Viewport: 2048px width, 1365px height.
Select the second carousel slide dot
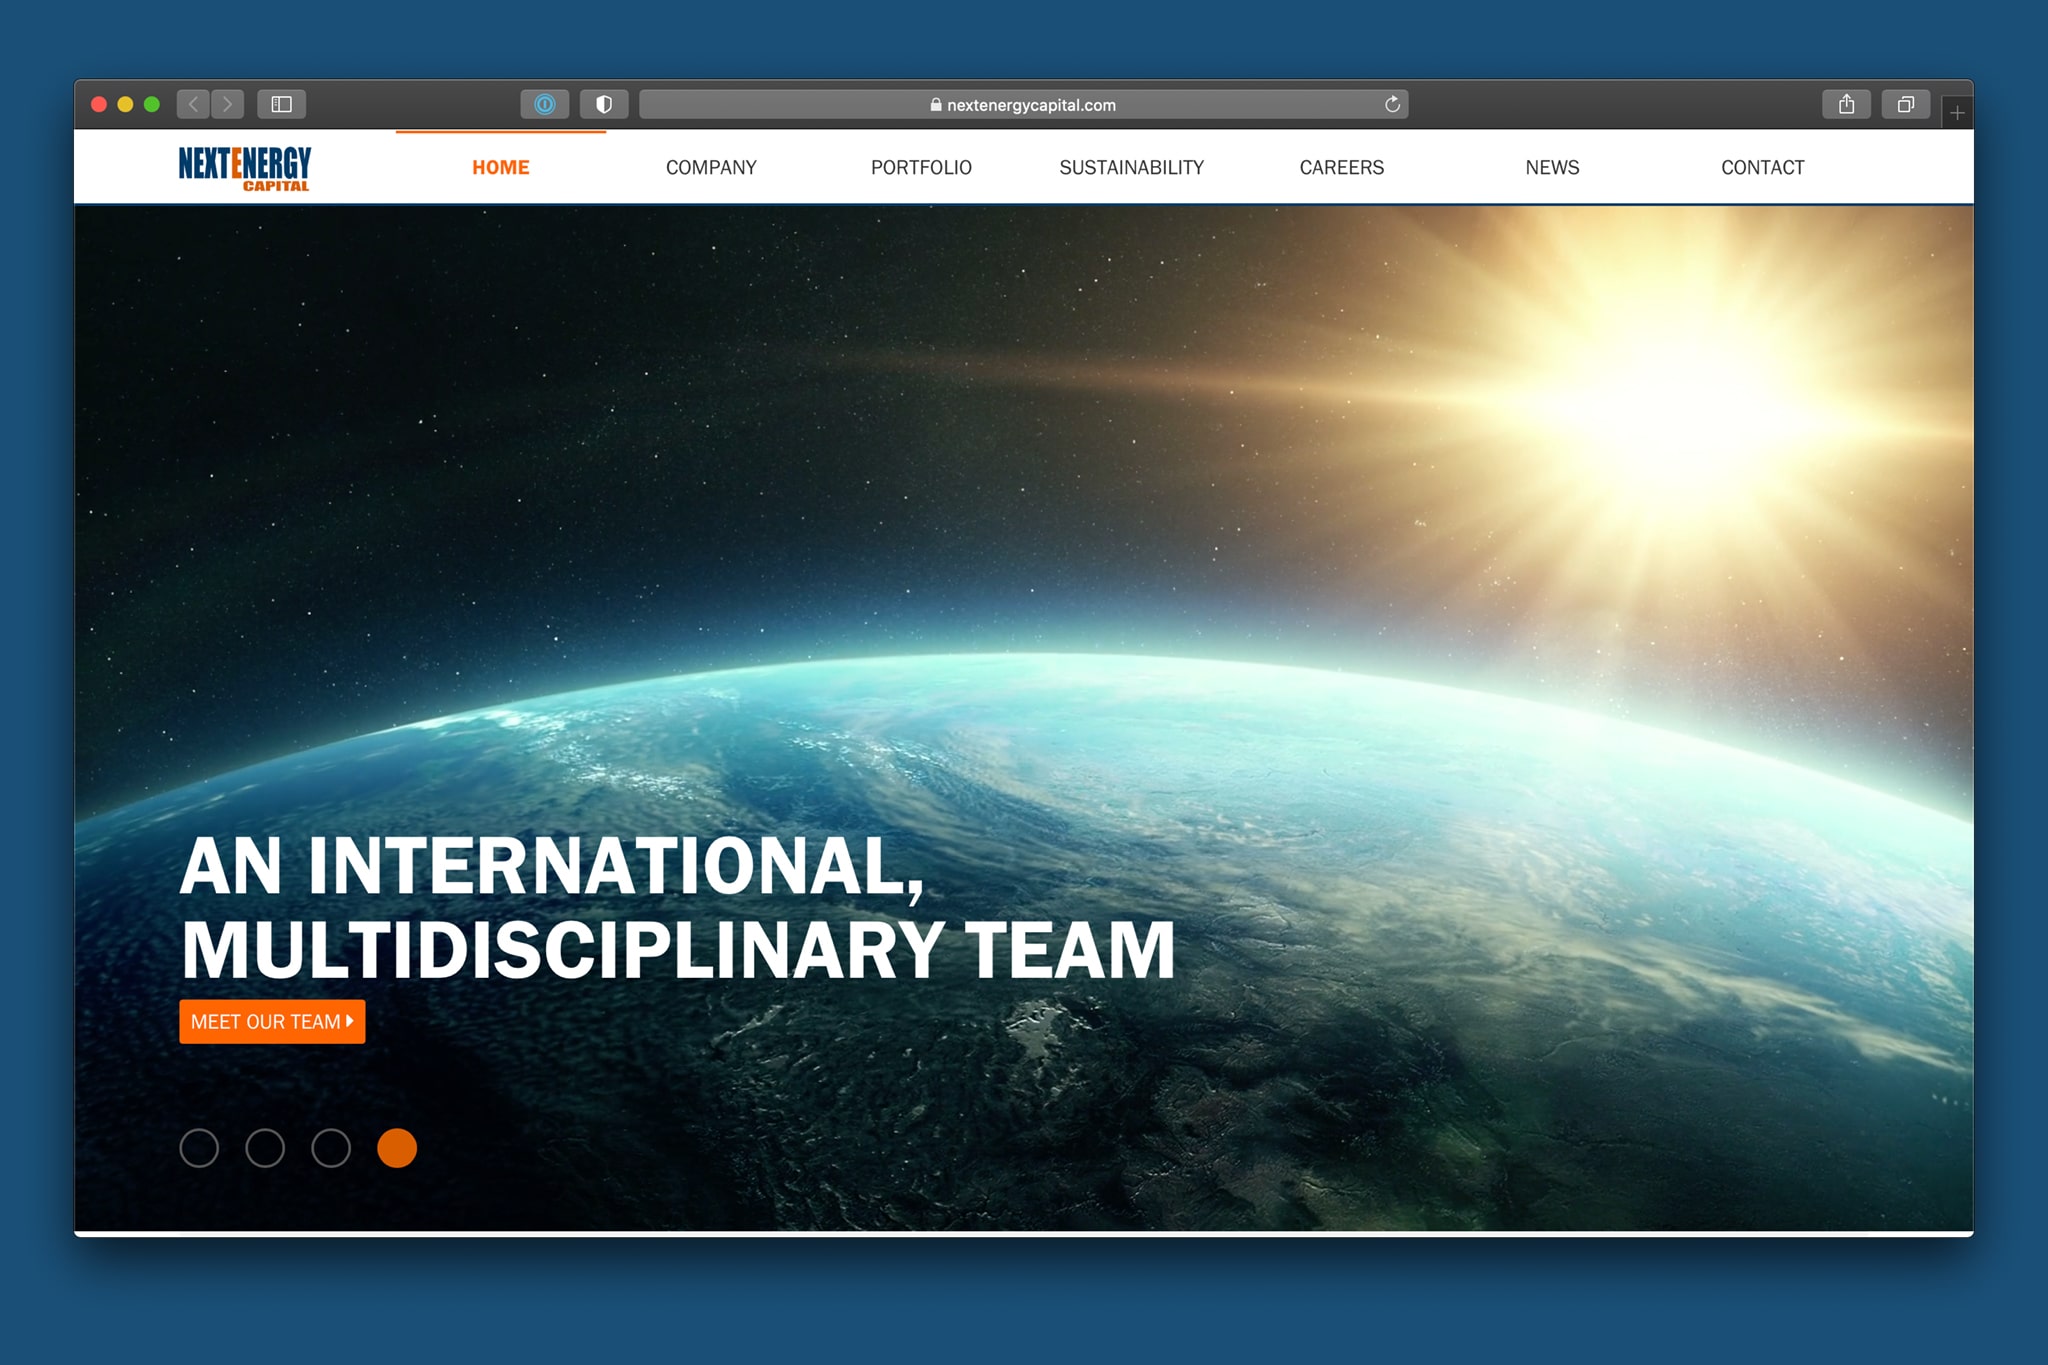click(265, 1148)
